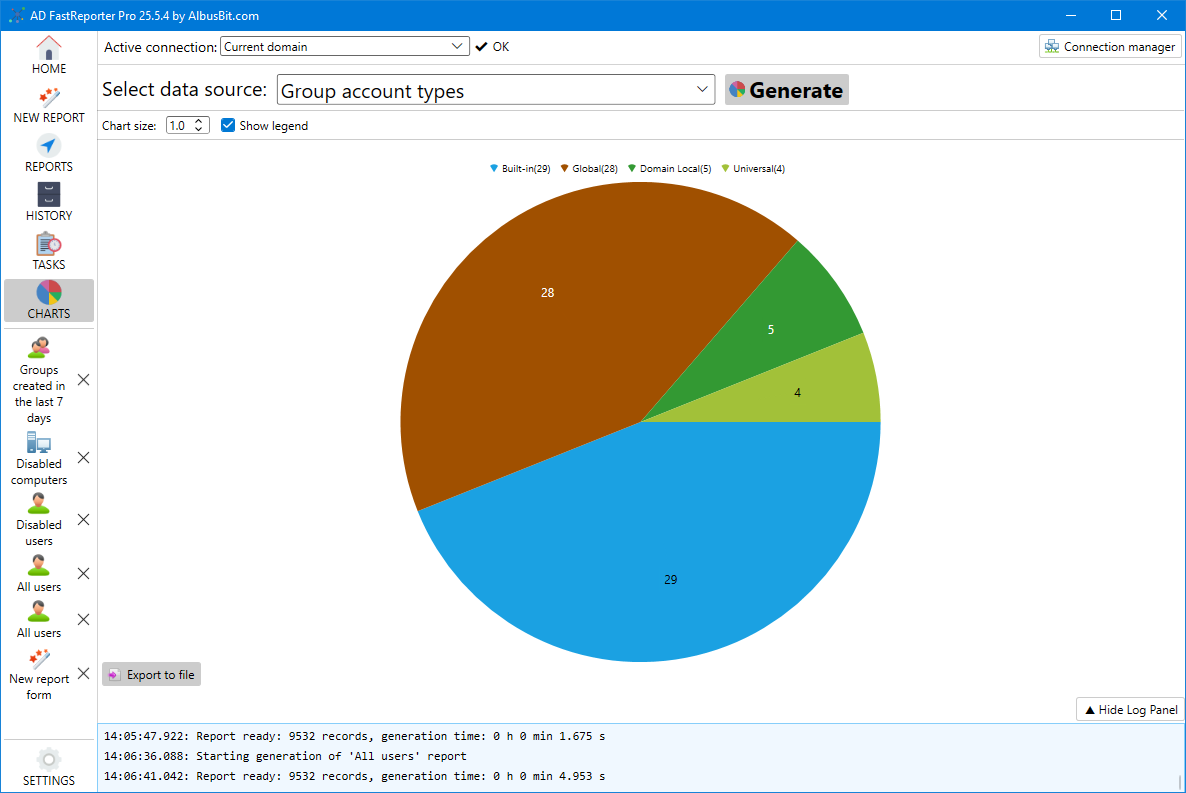Open the Connection manager

[x=1110, y=46]
